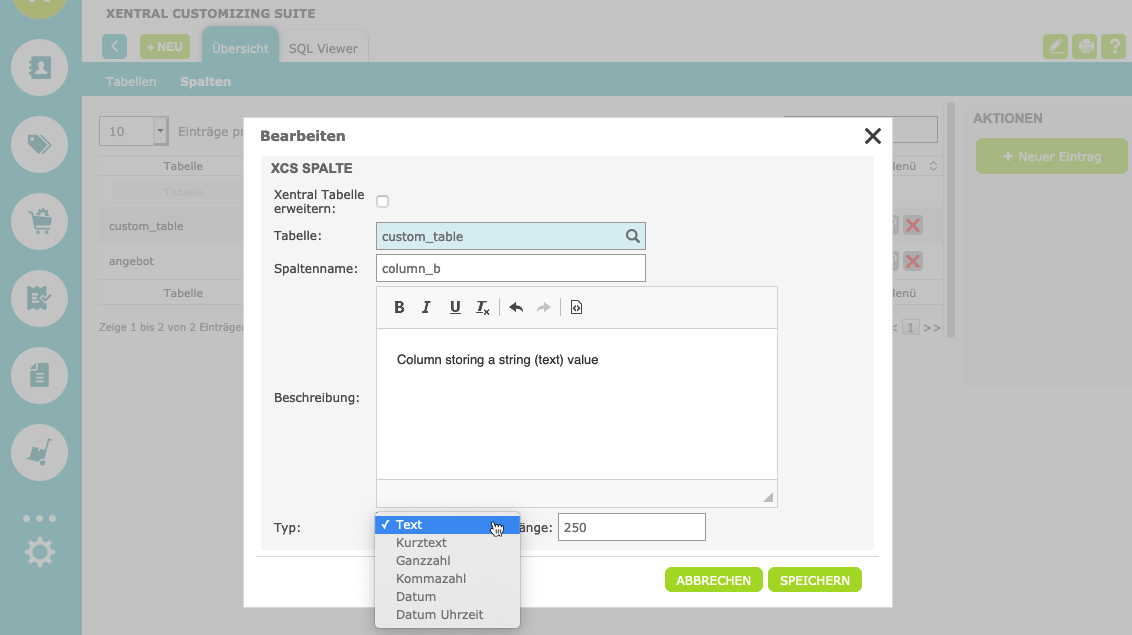Image resolution: width=1132 pixels, height=635 pixels.
Task: Select Kurztext from the Typ dropdown
Action: (421, 542)
